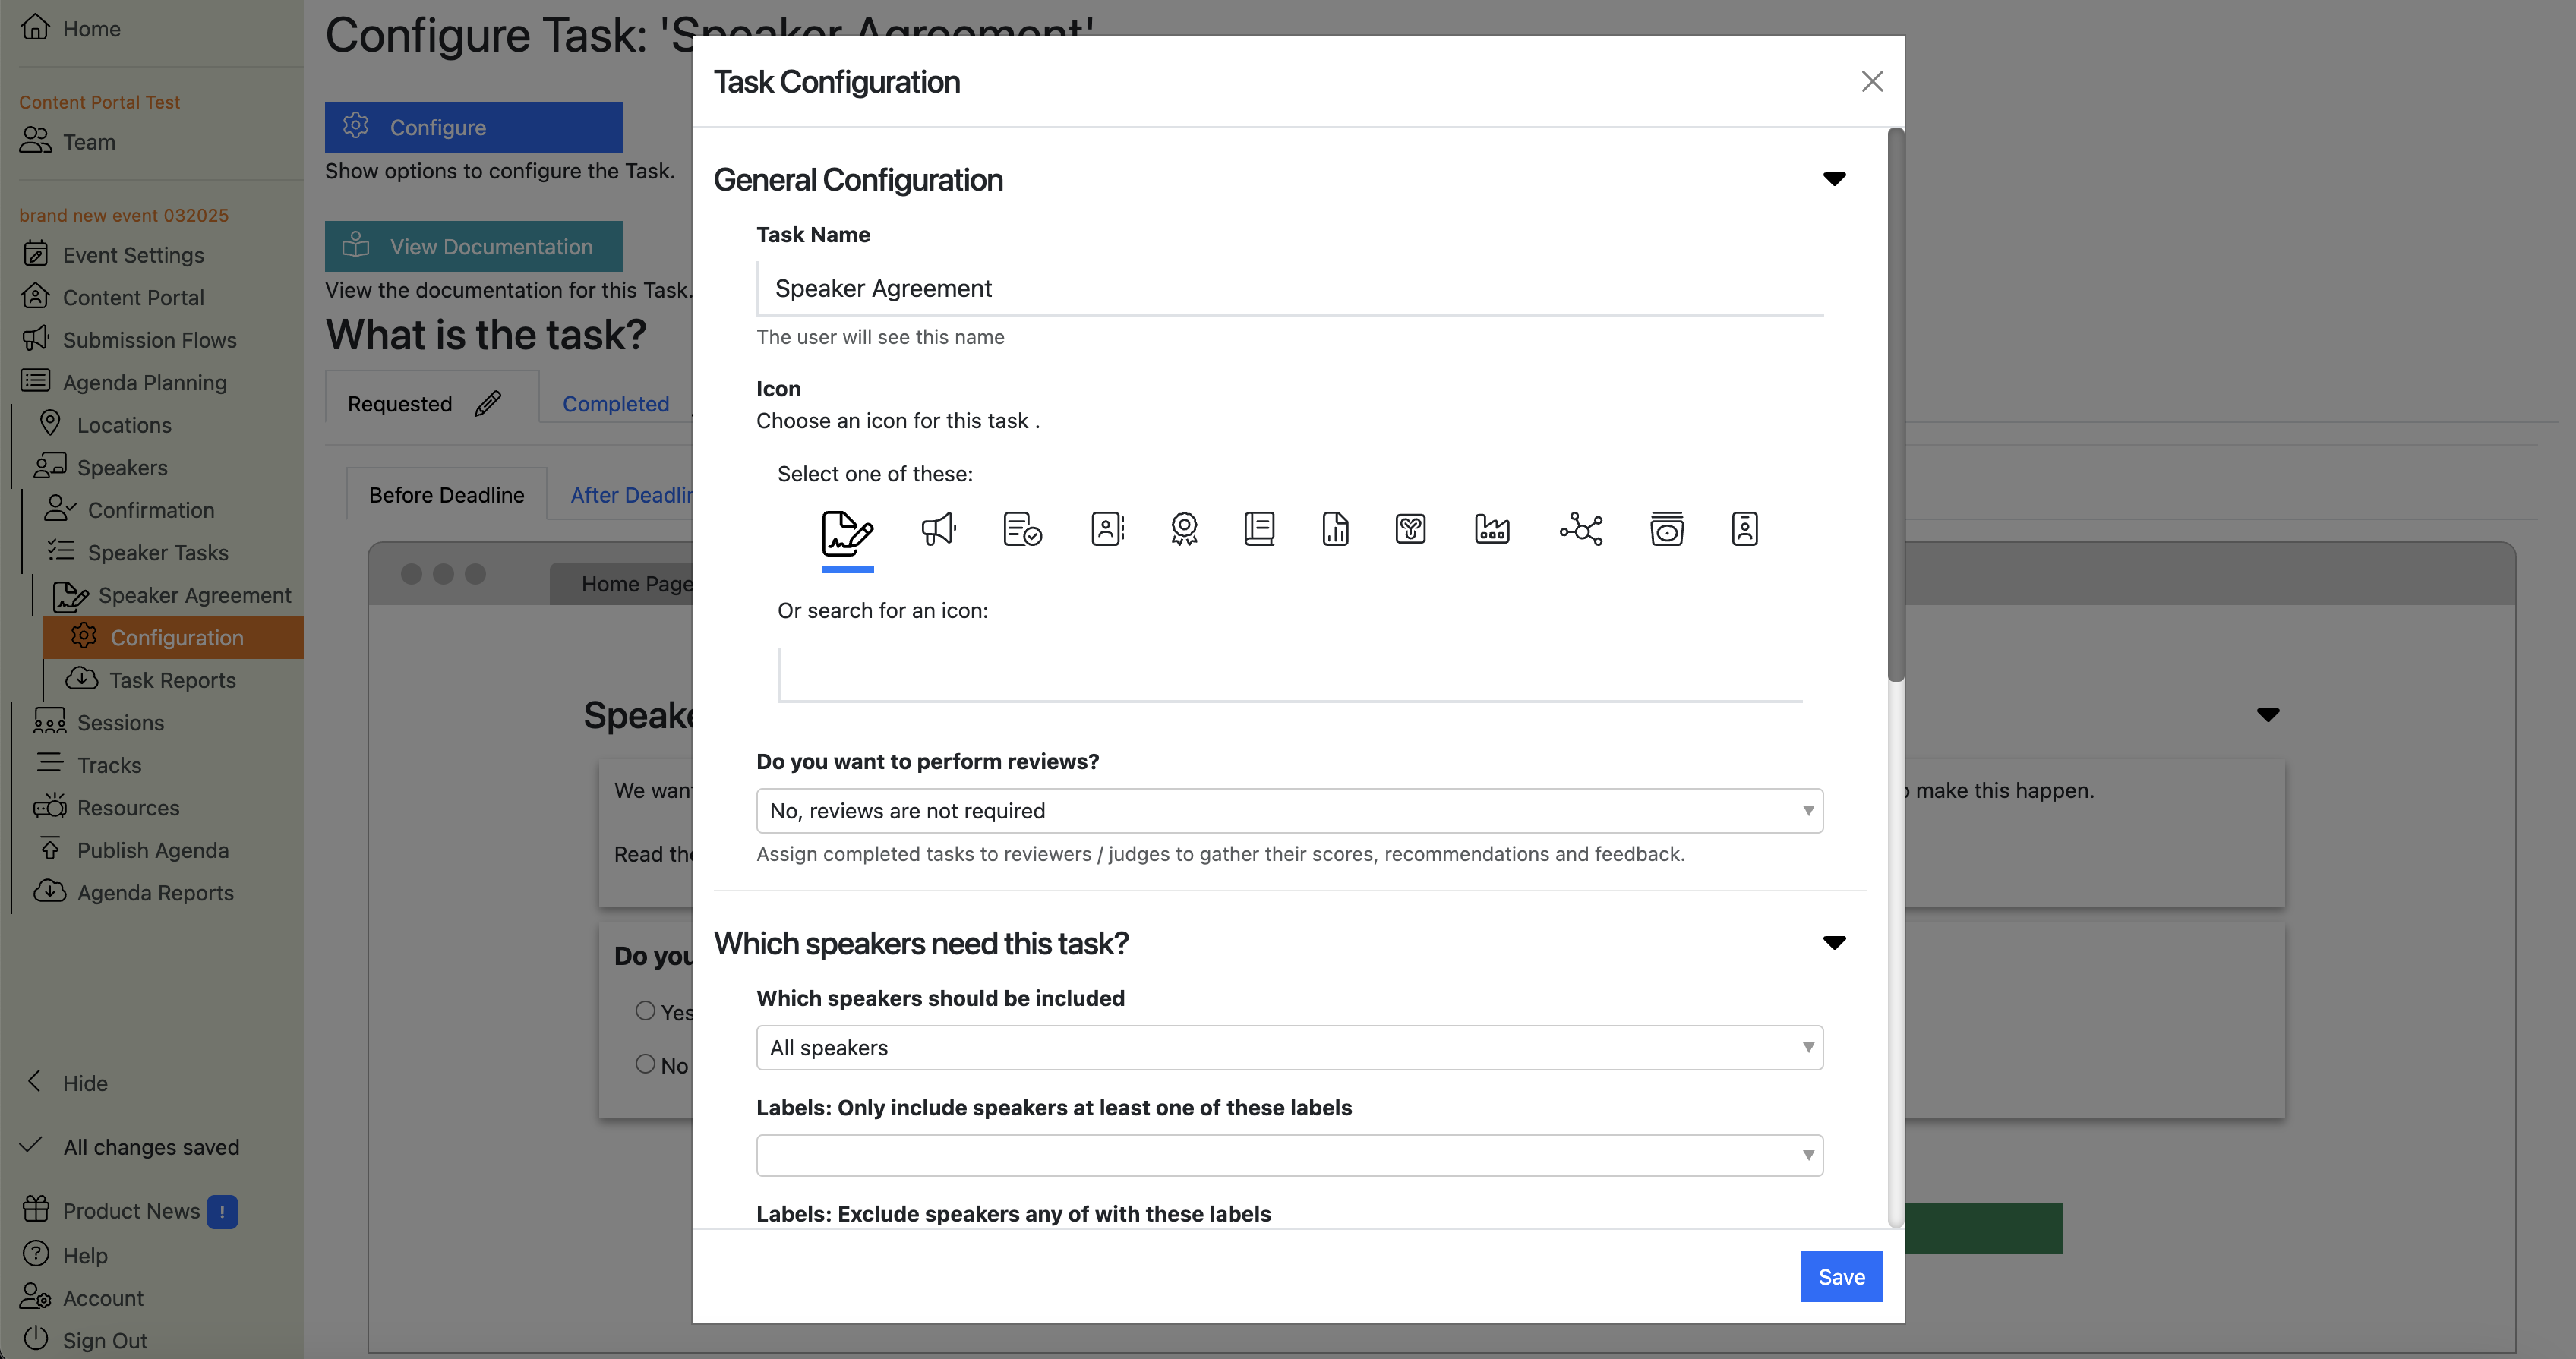The width and height of the screenshot is (2576, 1359).
Task: Click View Documentation button
Action: (473, 246)
